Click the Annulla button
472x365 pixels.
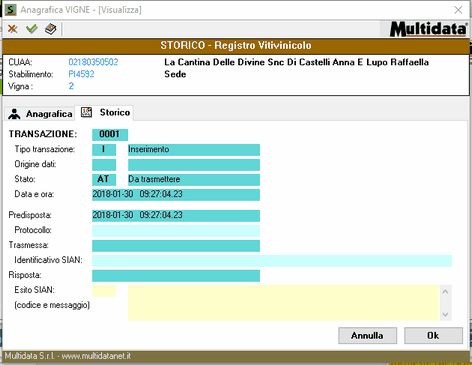pyautogui.click(x=367, y=335)
